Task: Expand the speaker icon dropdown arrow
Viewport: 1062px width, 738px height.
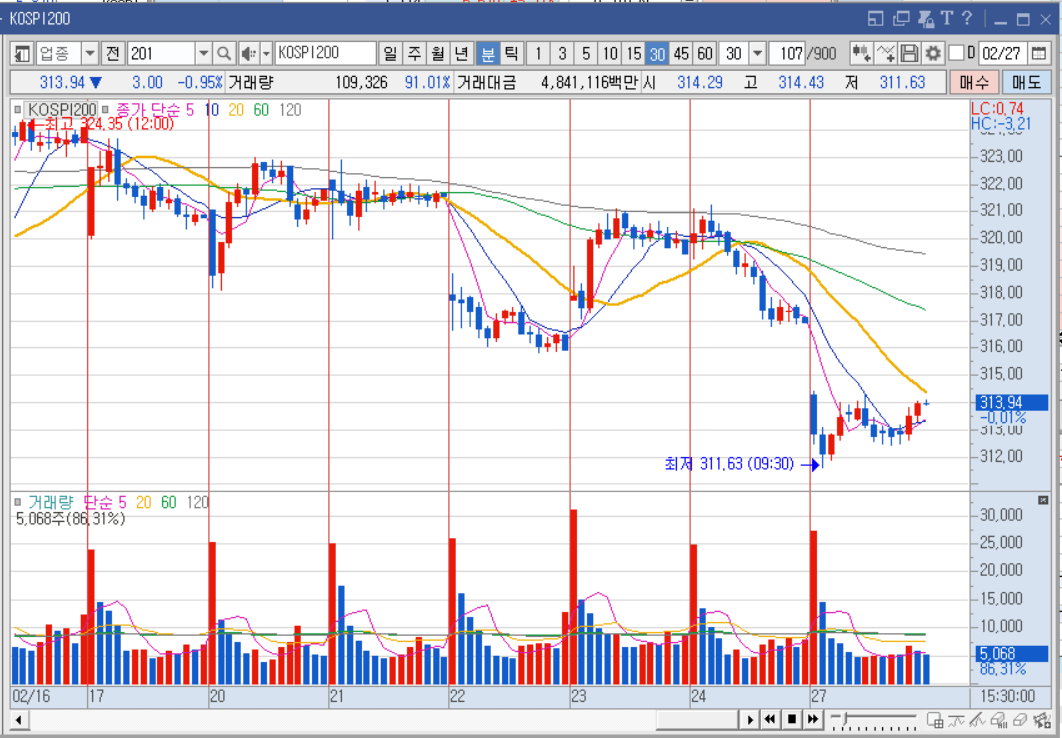Action: [x=266, y=53]
